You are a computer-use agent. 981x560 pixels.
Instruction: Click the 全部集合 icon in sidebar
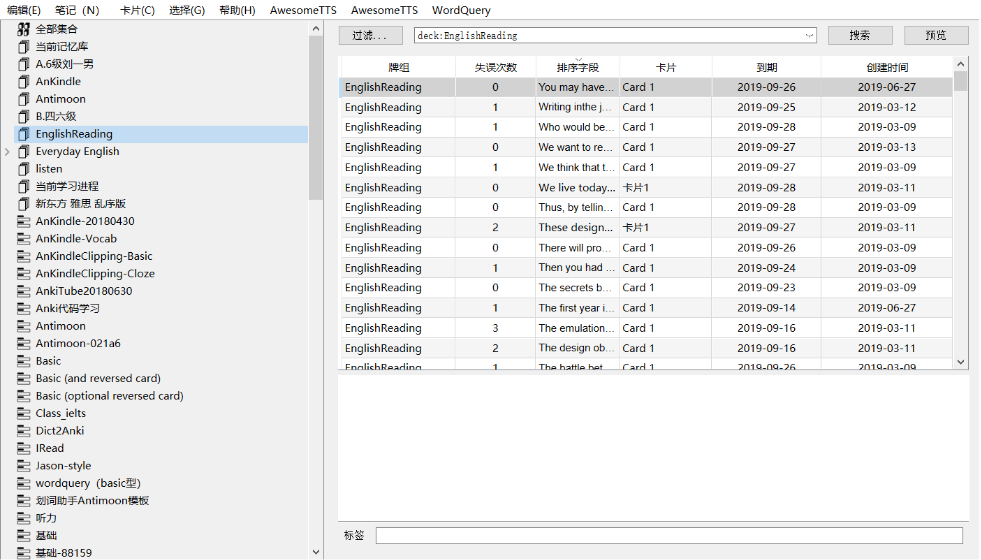pyautogui.click(x=24, y=29)
